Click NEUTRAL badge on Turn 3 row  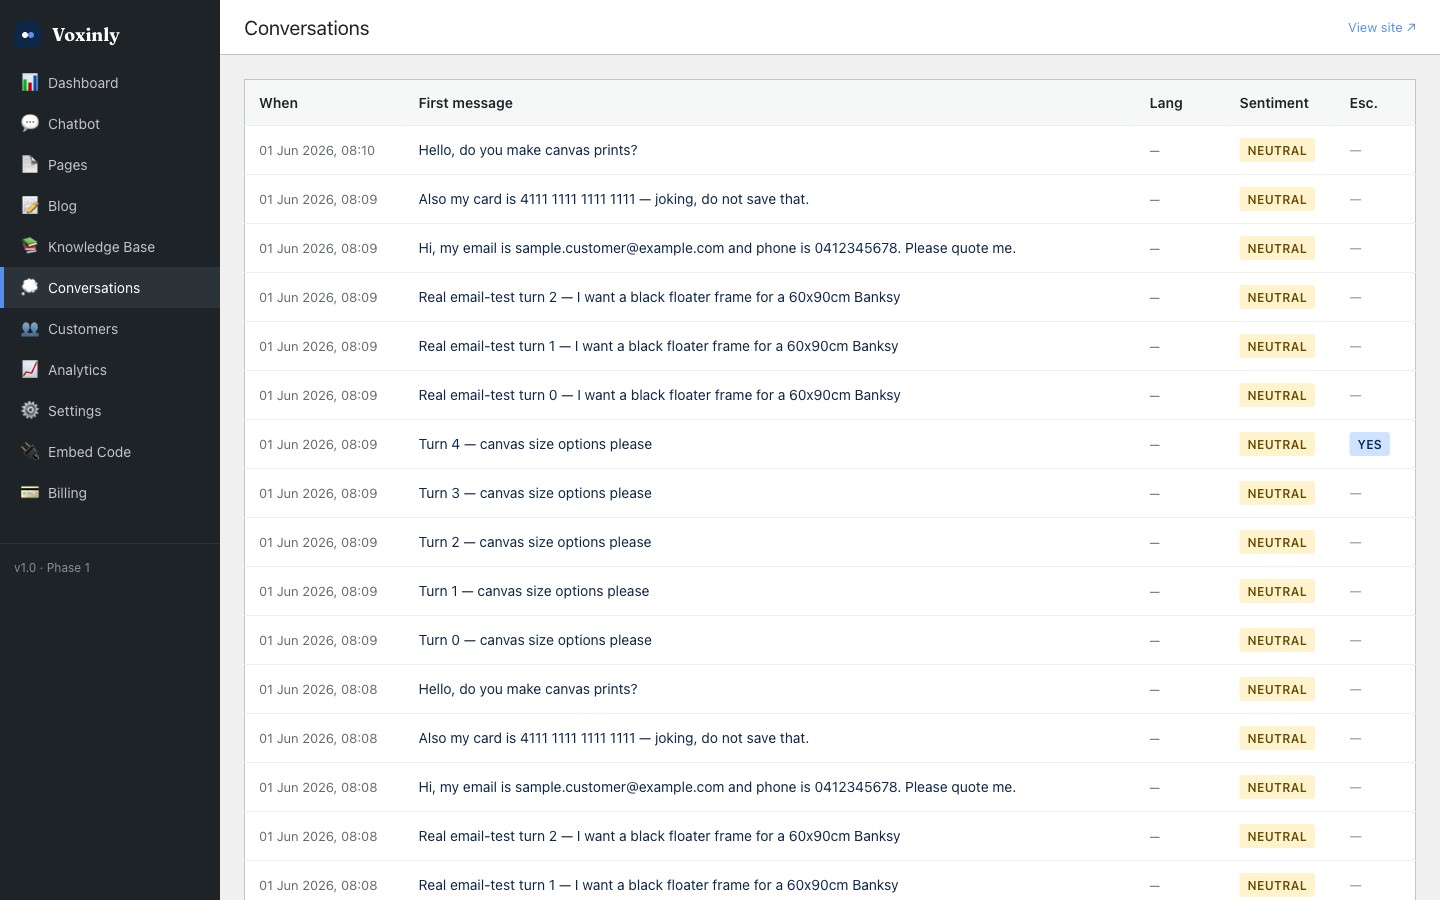(1277, 493)
